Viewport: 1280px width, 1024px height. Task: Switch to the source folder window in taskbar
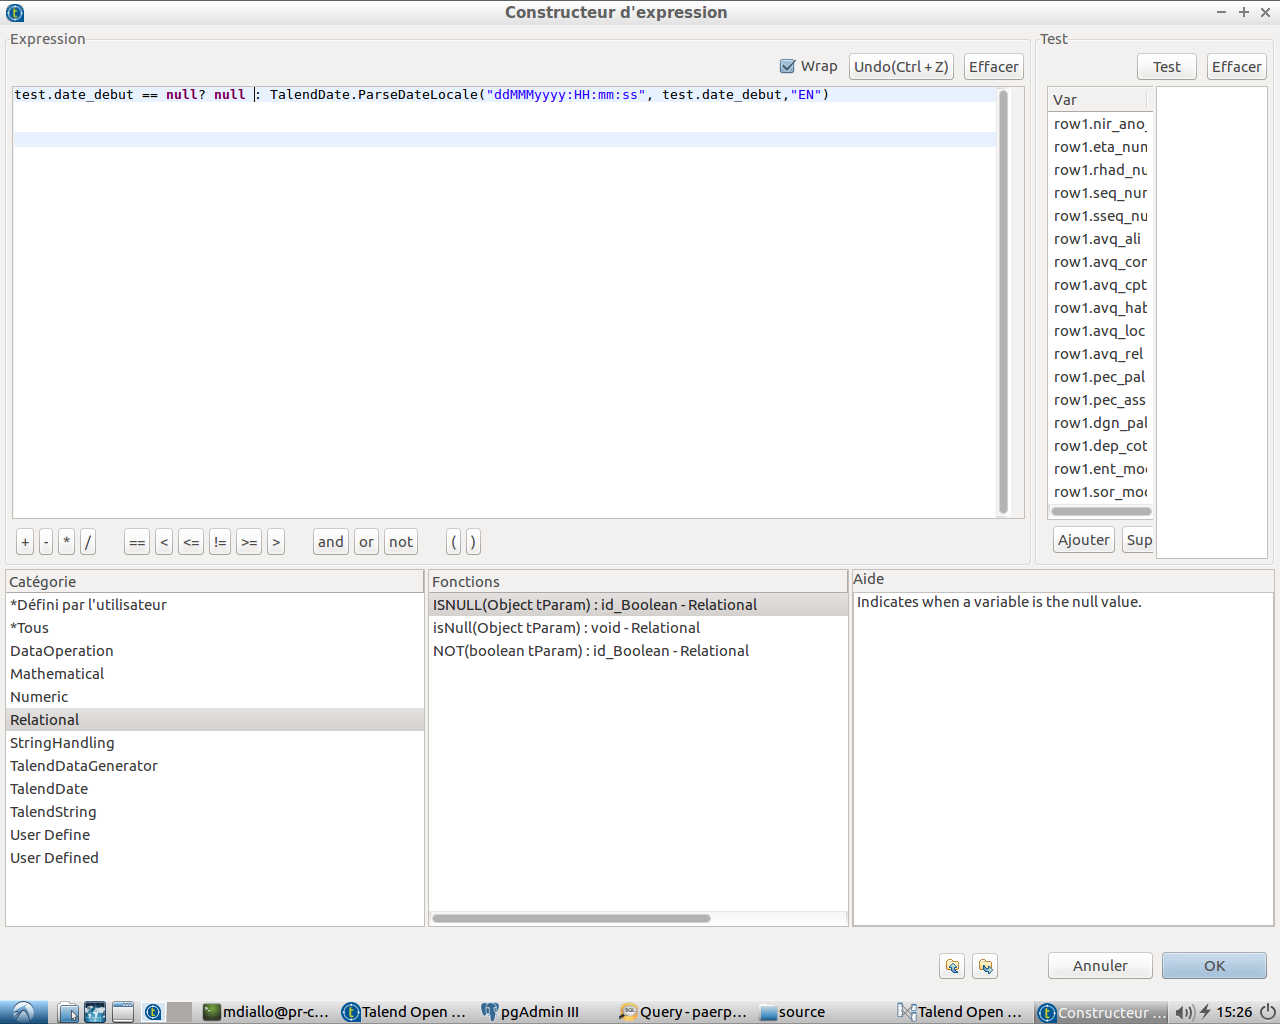coord(793,1012)
